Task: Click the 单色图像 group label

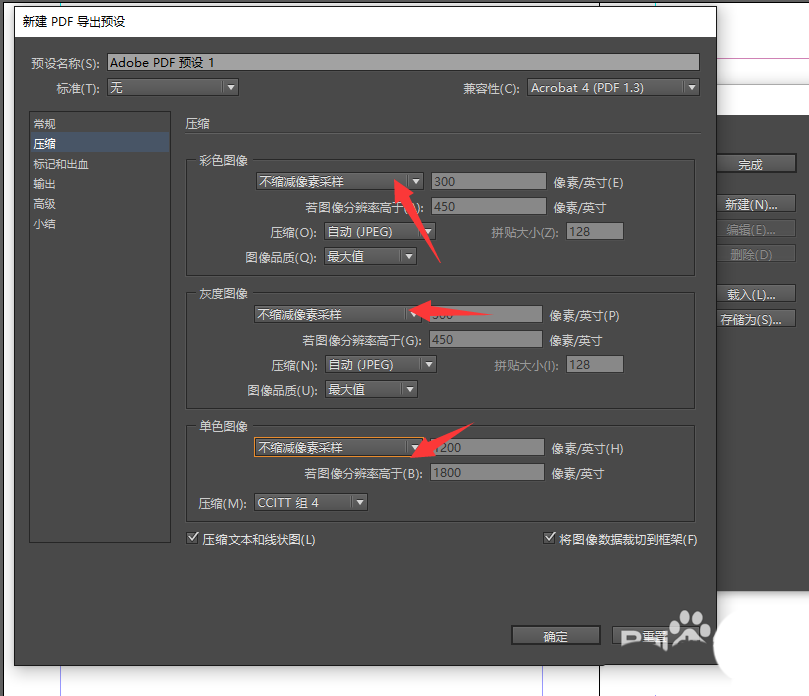Action: tap(223, 426)
